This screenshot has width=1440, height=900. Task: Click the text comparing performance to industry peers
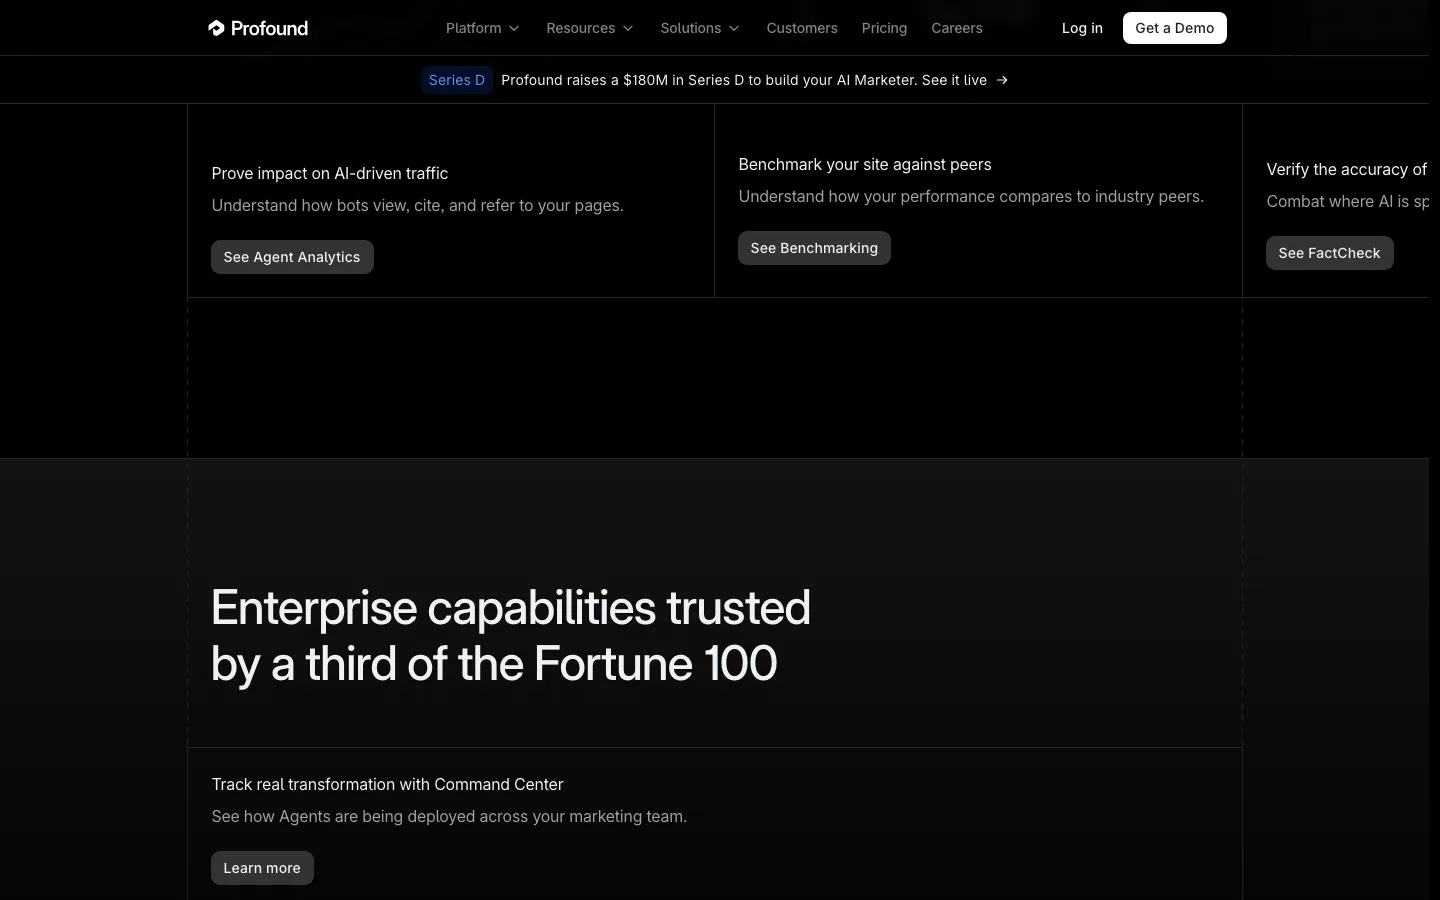click(971, 196)
